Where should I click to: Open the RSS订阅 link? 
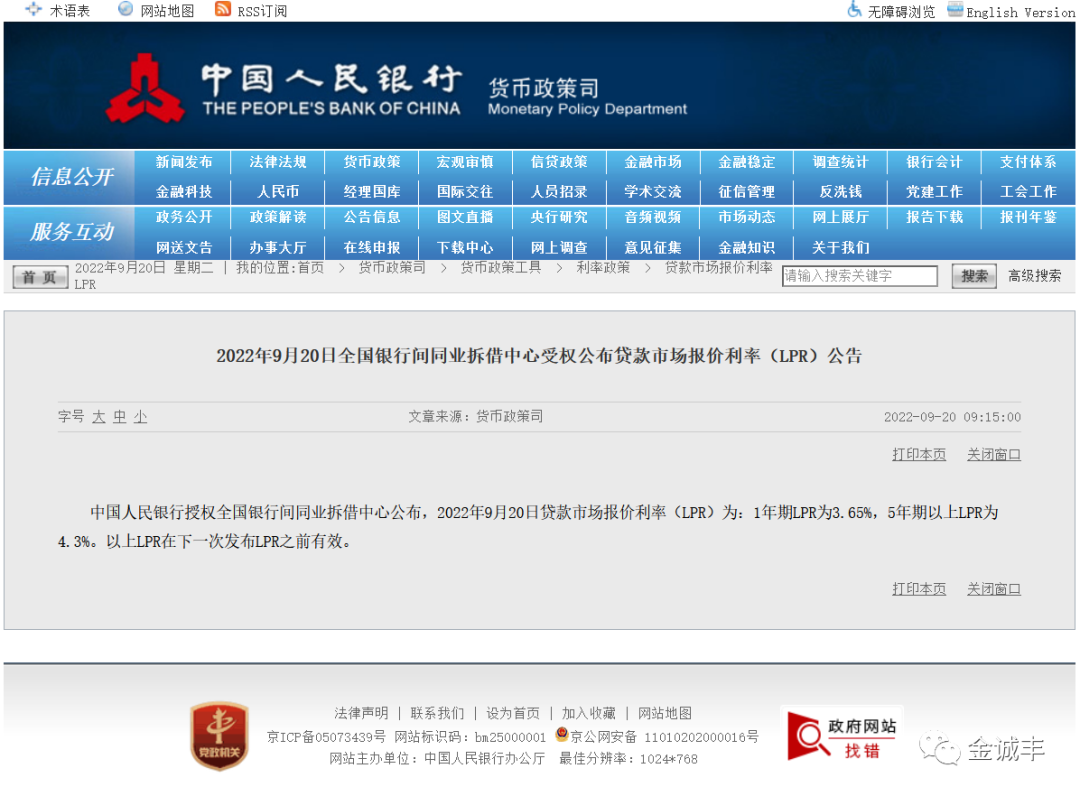pos(262,12)
